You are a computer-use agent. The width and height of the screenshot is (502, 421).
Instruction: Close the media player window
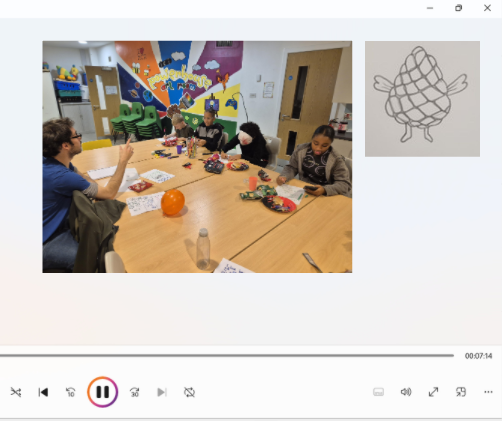click(x=487, y=8)
